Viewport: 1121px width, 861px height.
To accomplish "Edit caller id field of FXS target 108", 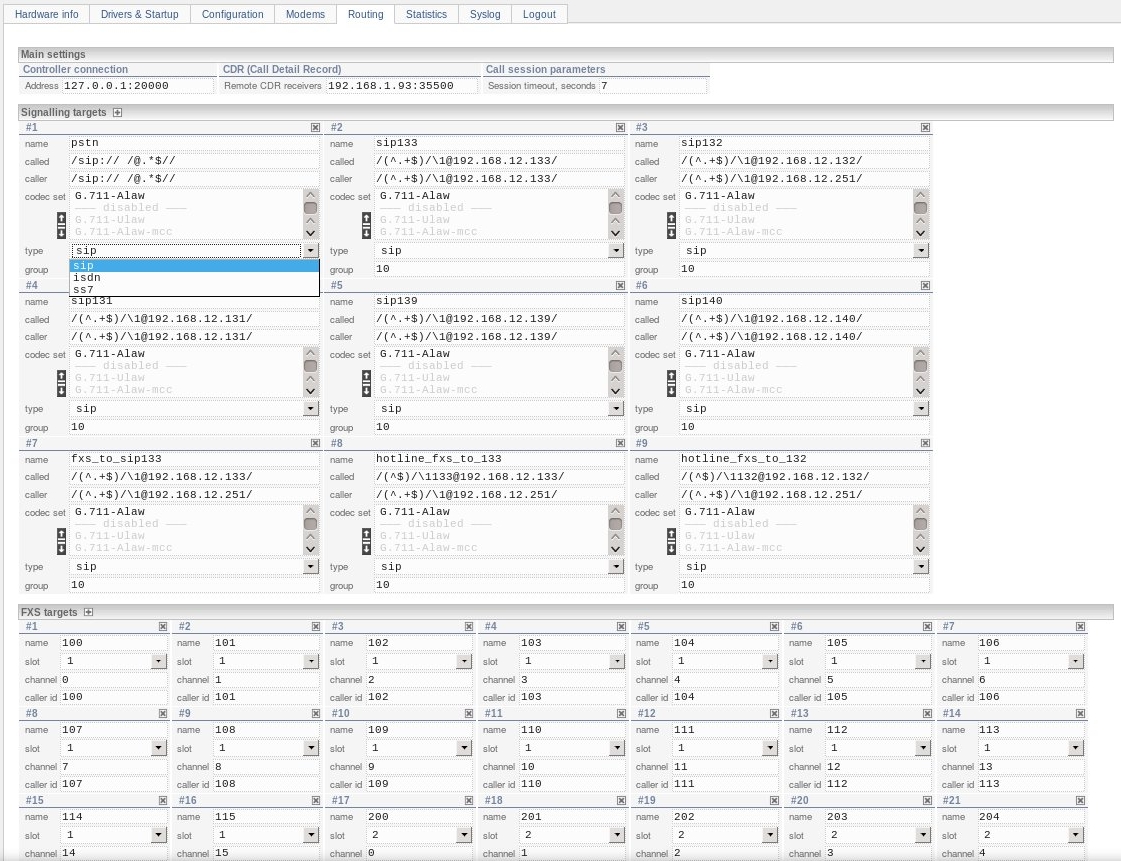I will [267, 784].
